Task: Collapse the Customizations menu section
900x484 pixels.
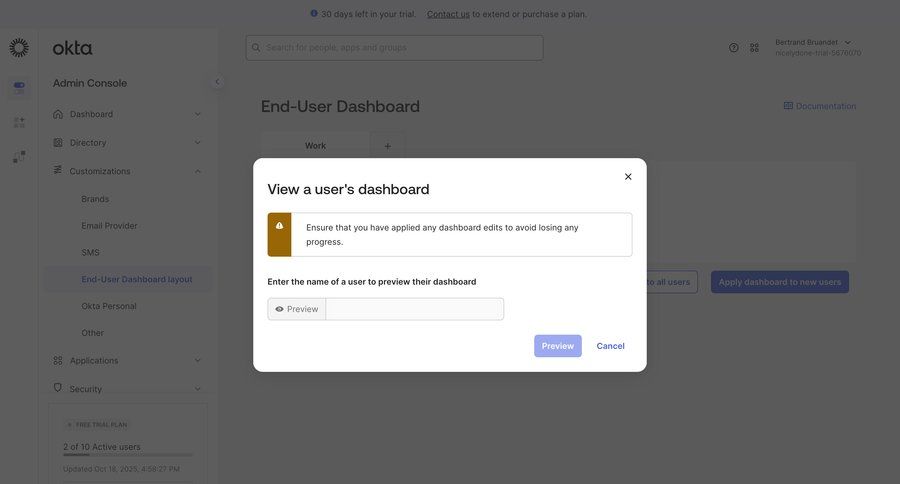Action: [x=197, y=171]
